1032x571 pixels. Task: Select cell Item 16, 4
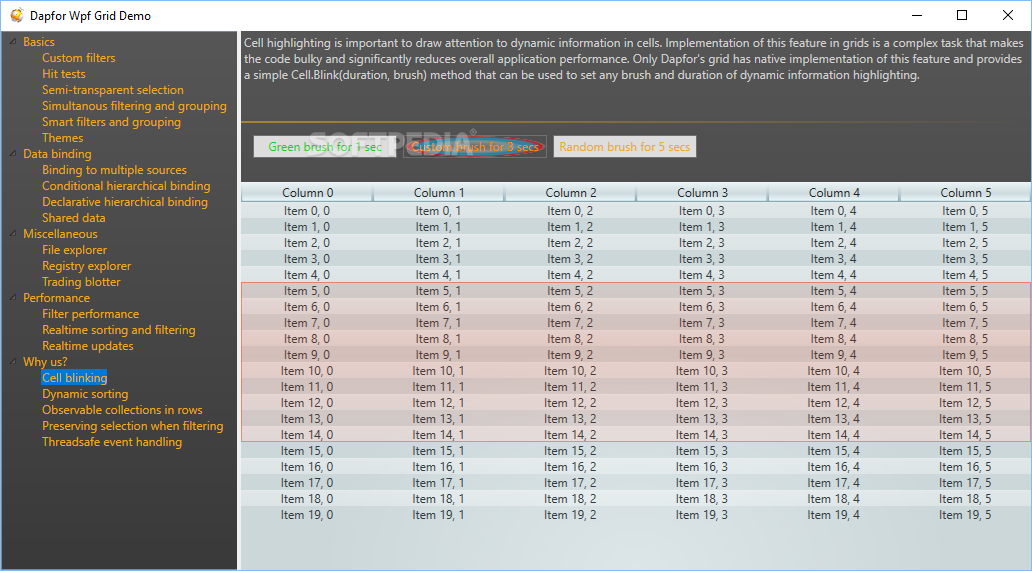(833, 466)
